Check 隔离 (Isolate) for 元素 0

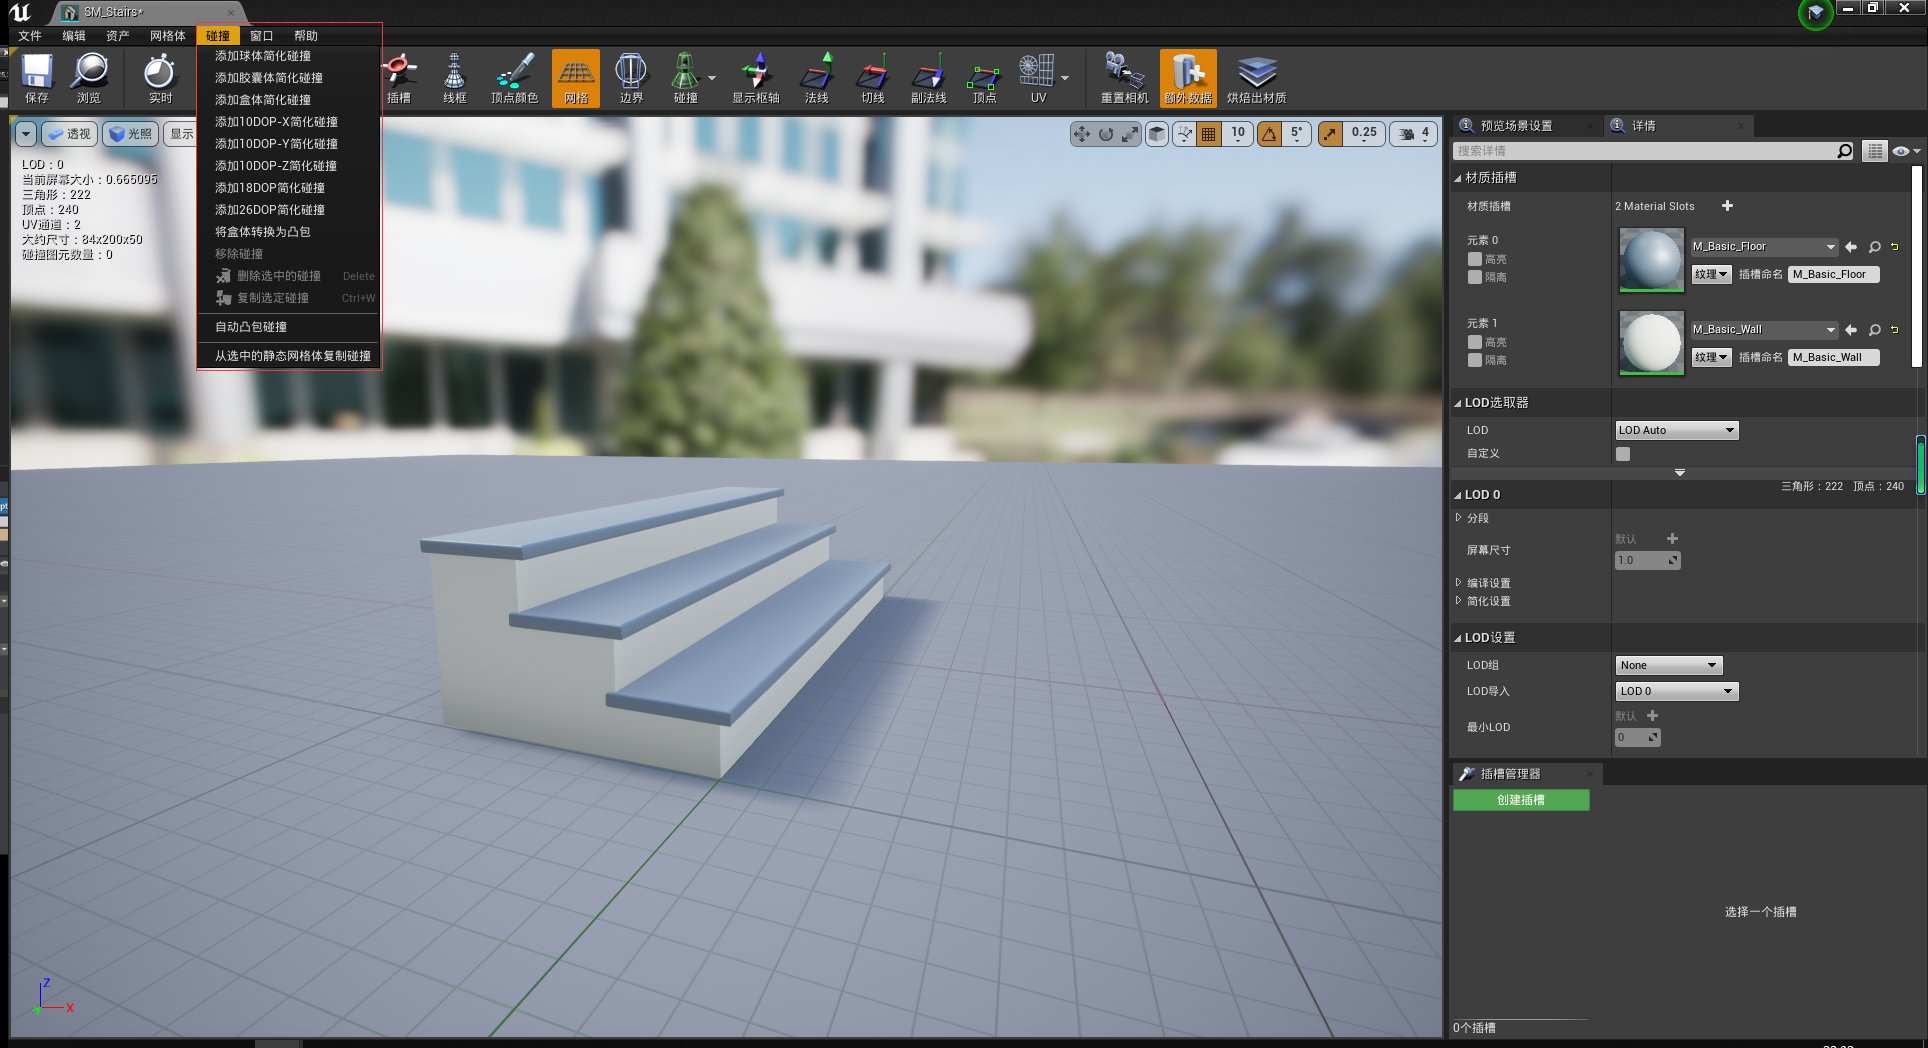[1475, 277]
